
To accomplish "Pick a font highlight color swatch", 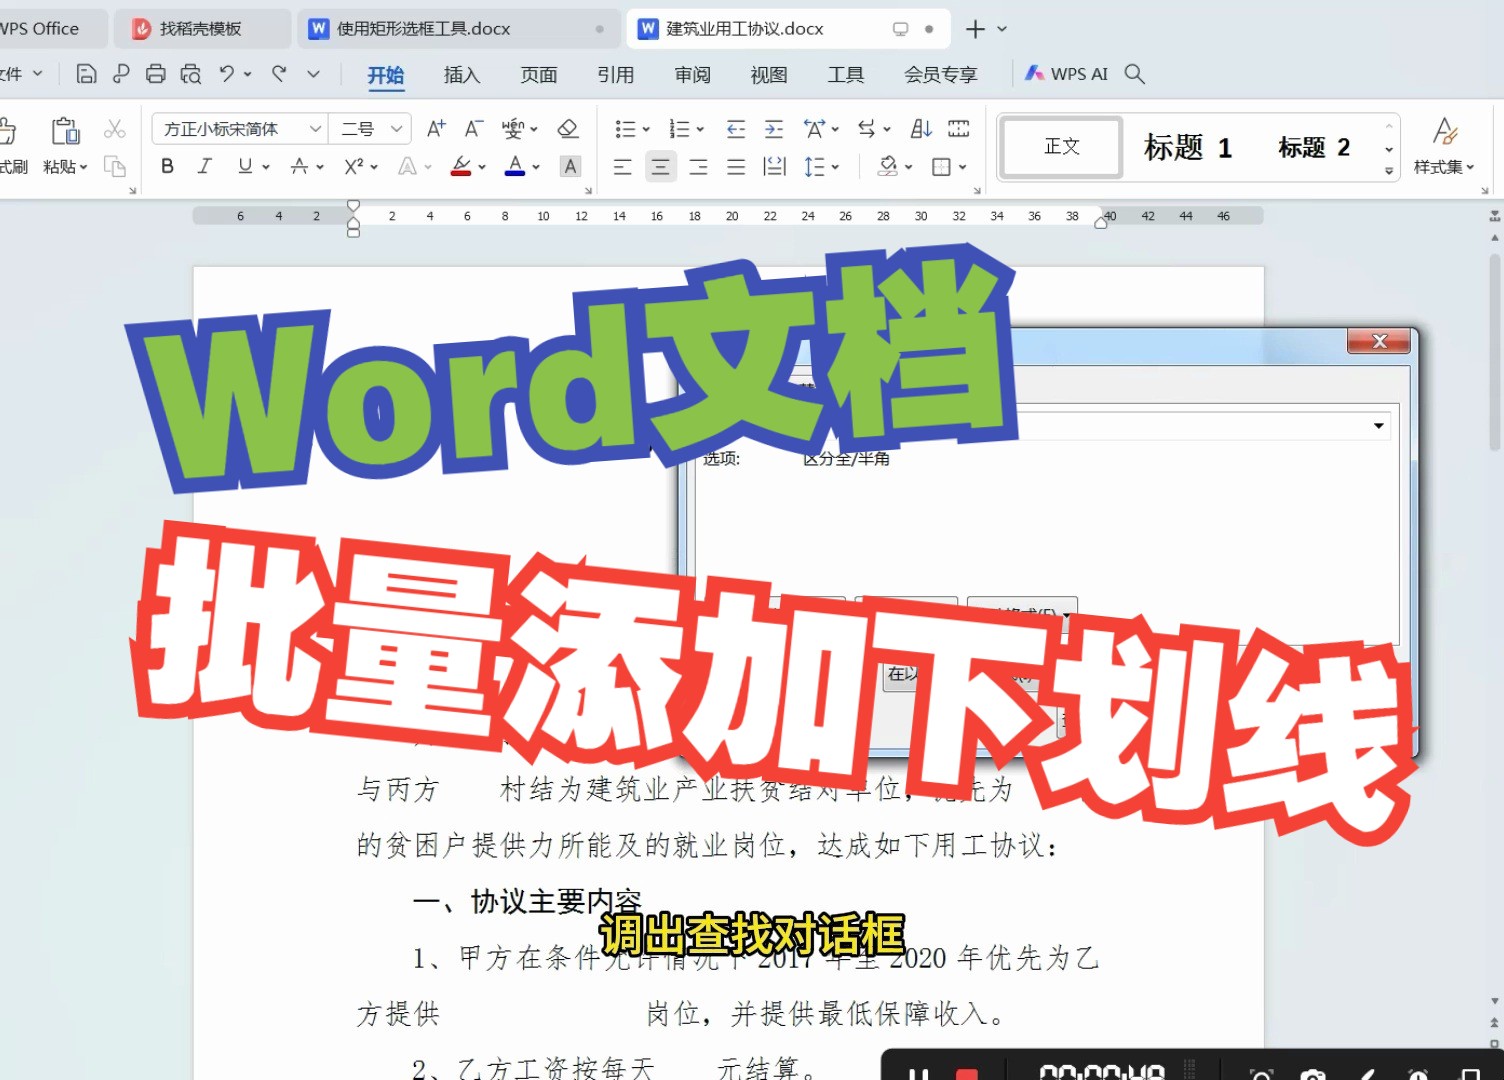I will coord(463,166).
